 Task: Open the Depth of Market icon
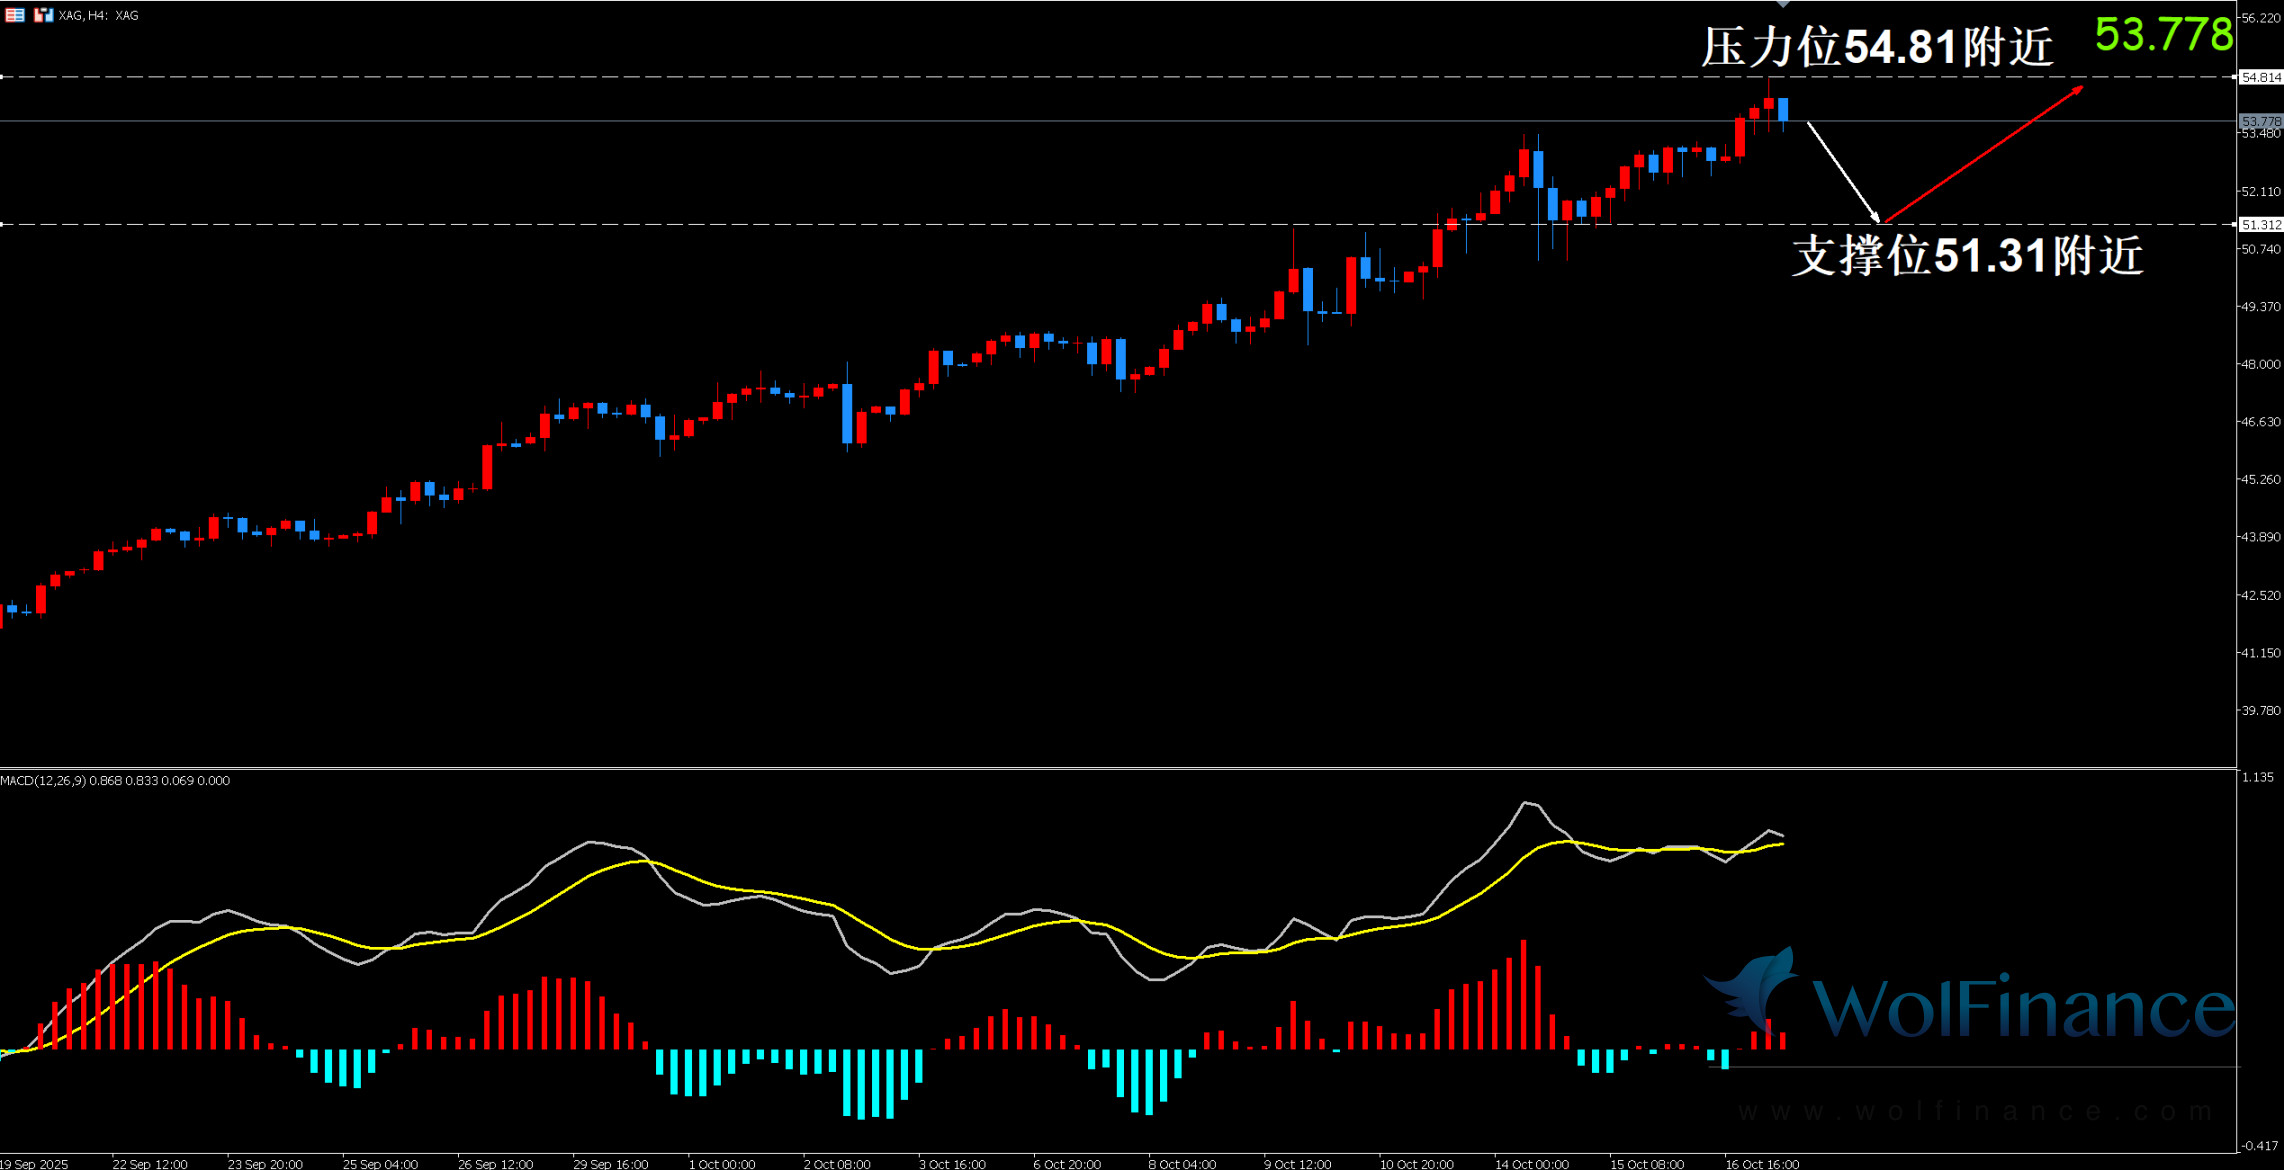14,15
